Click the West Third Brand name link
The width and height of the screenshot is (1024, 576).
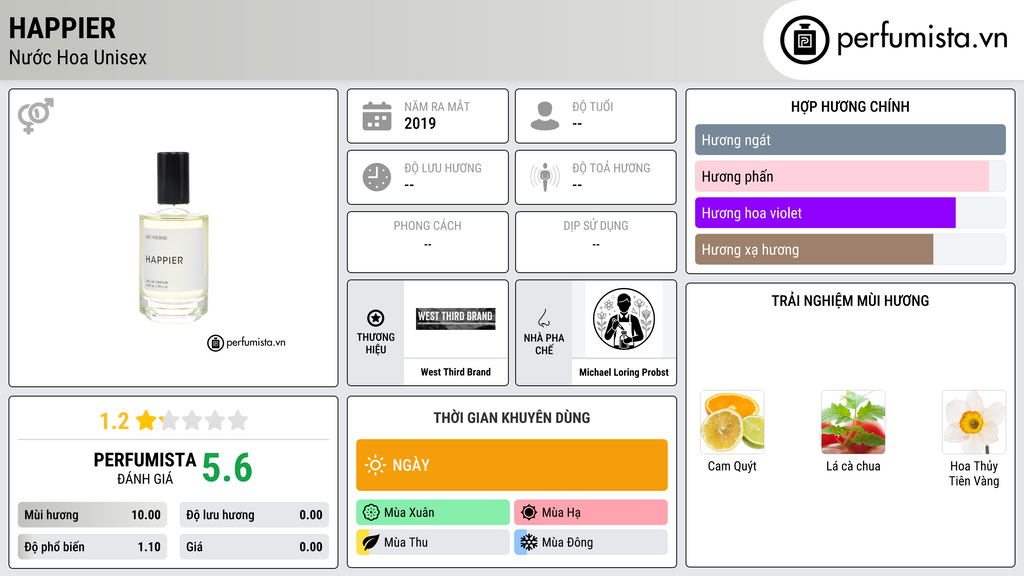click(456, 372)
